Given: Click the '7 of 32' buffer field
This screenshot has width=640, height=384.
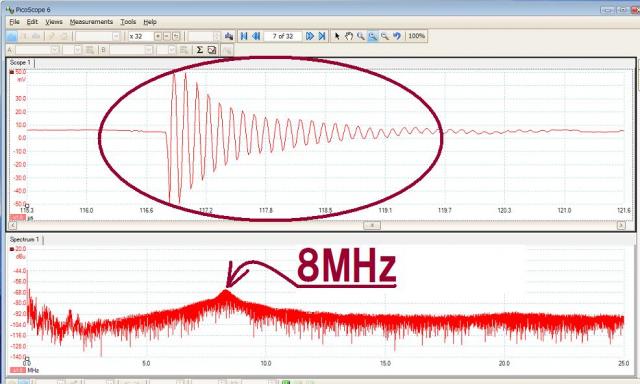Looking at the screenshot, I should (283, 36).
